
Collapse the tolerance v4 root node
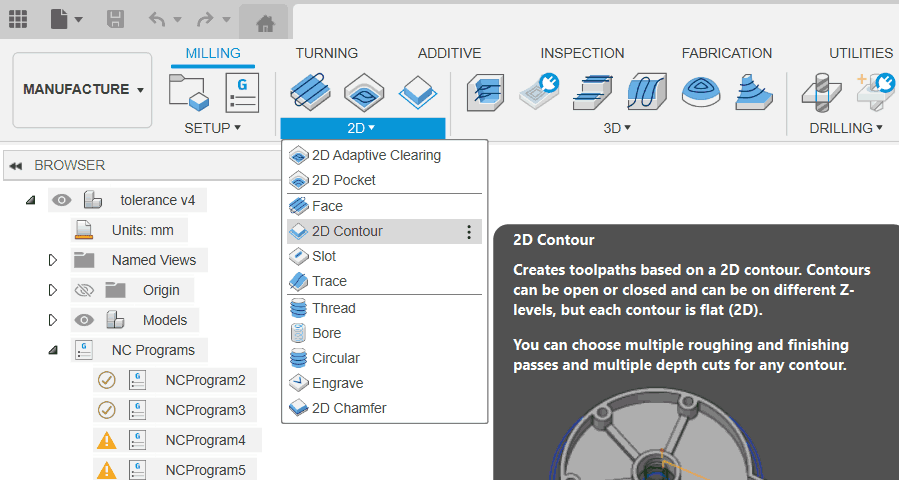coord(30,200)
